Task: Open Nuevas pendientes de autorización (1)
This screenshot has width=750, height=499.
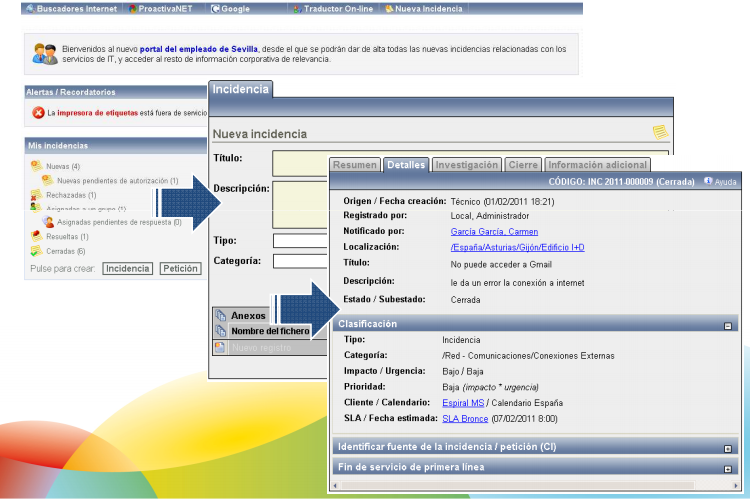Action: point(118,181)
